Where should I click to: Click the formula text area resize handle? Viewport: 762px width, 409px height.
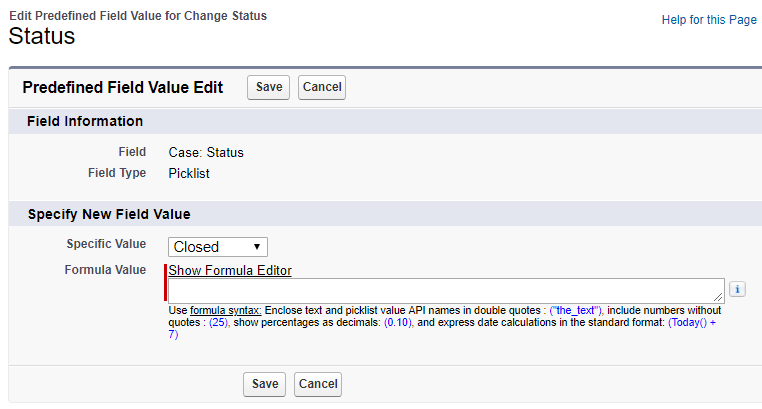point(718,296)
